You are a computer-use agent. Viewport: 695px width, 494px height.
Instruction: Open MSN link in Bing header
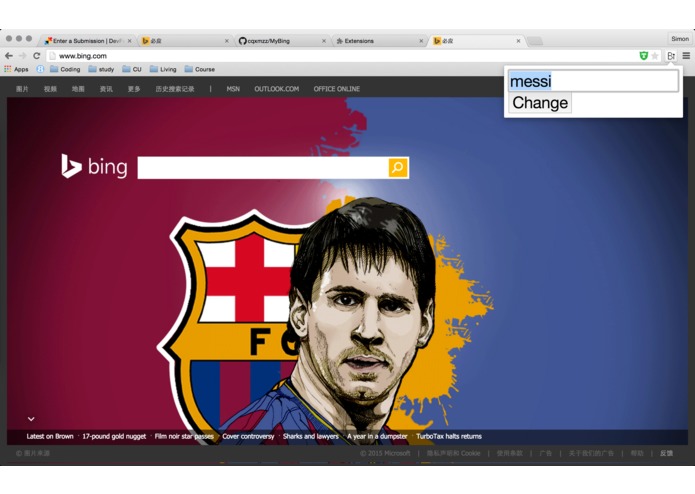pos(233,89)
